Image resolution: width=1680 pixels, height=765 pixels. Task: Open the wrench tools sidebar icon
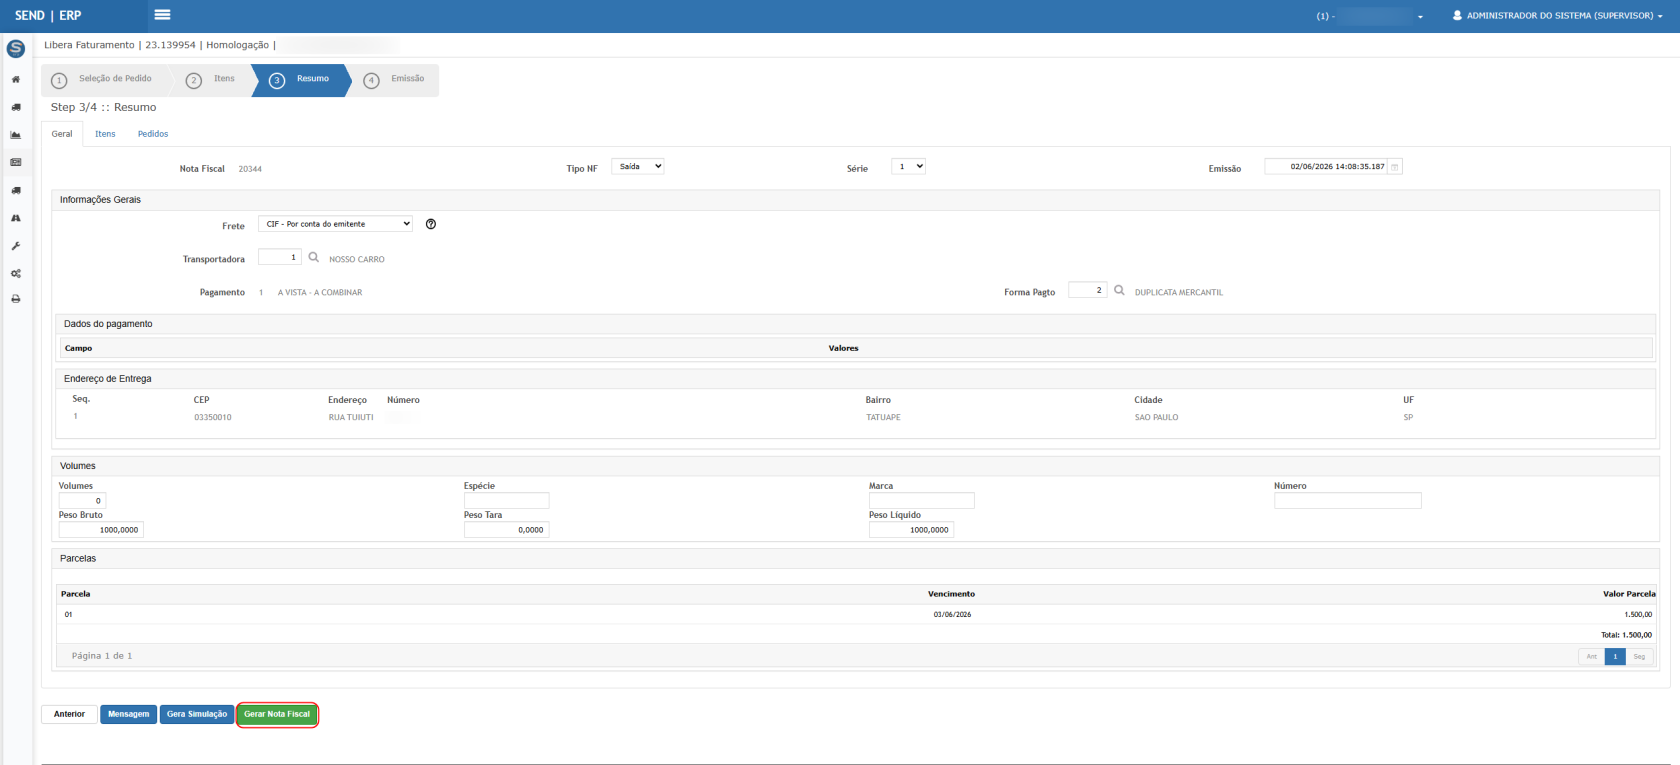pyautogui.click(x=16, y=246)
